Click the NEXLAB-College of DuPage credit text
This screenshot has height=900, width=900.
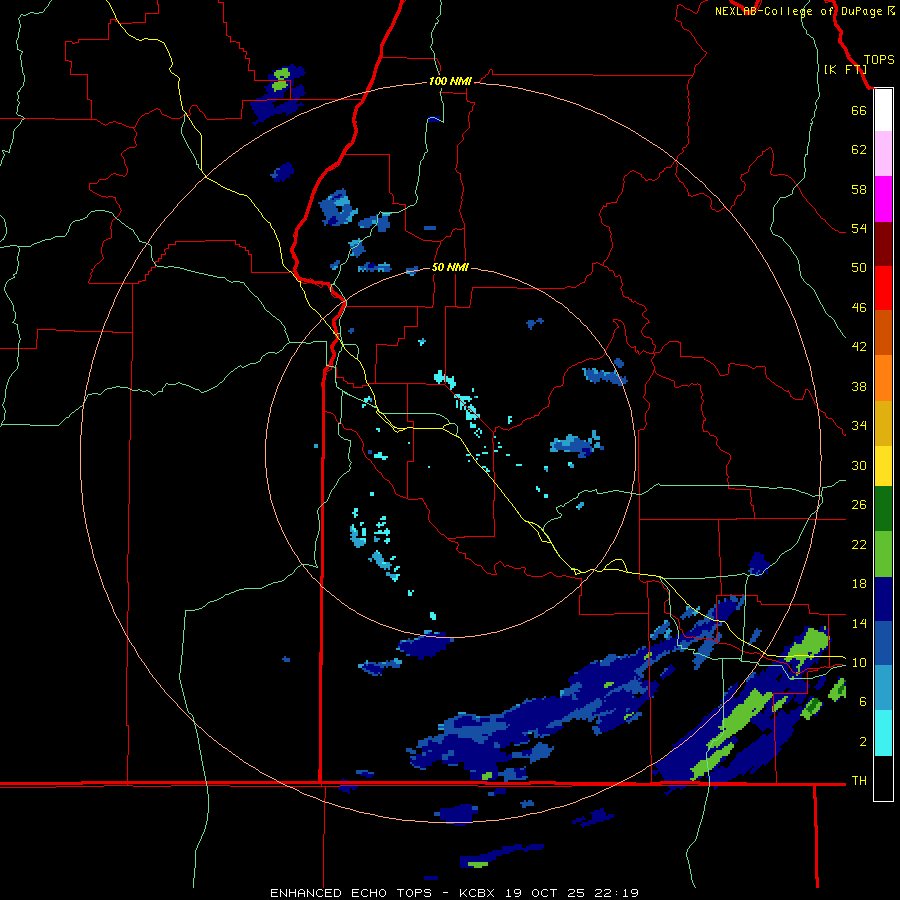(805, 11)
